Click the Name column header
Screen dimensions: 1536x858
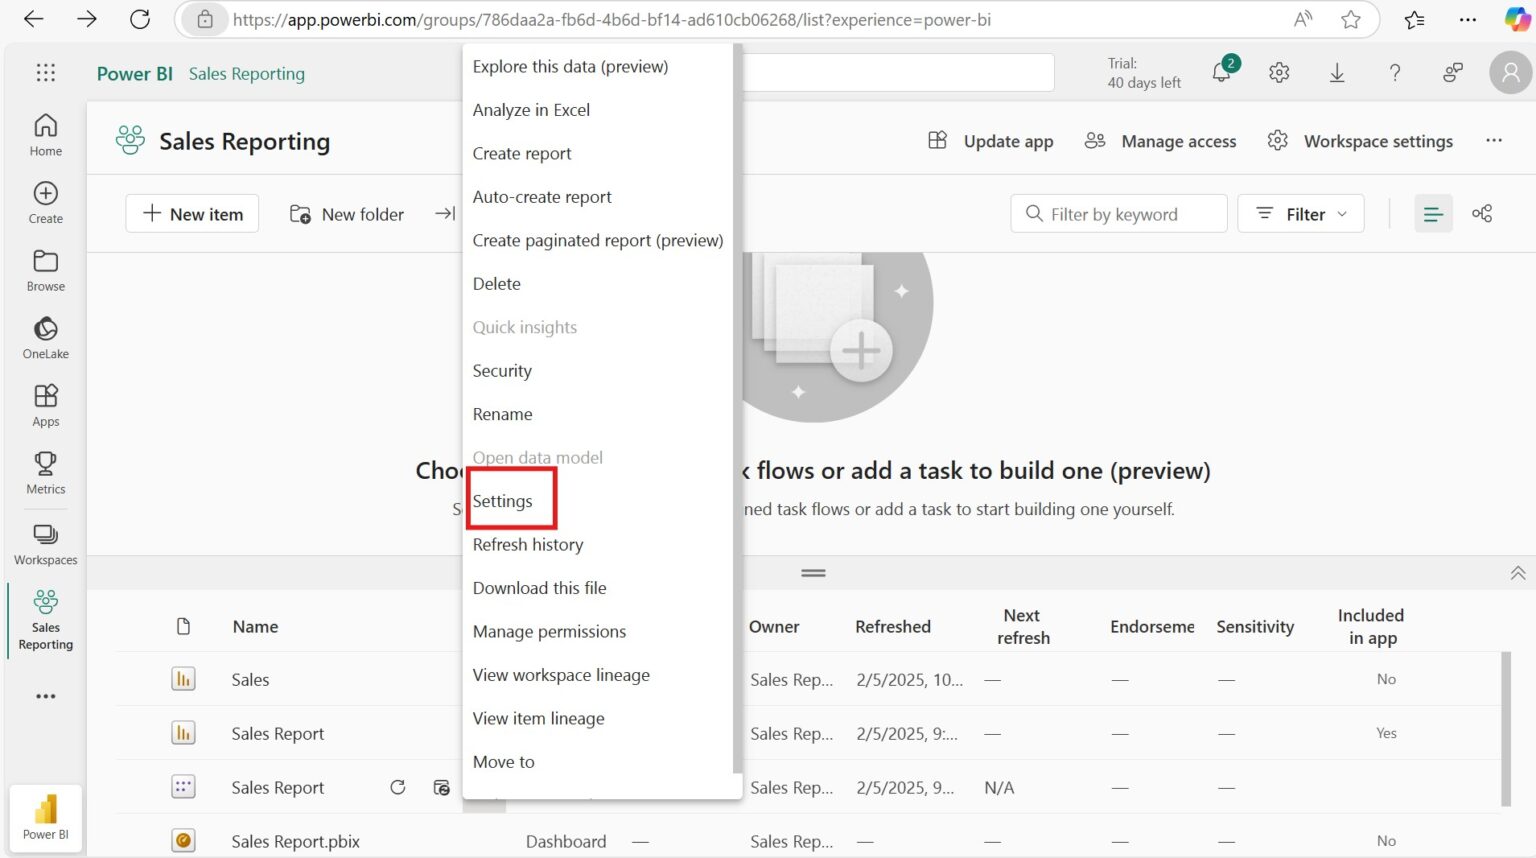(x=255, y=627)
